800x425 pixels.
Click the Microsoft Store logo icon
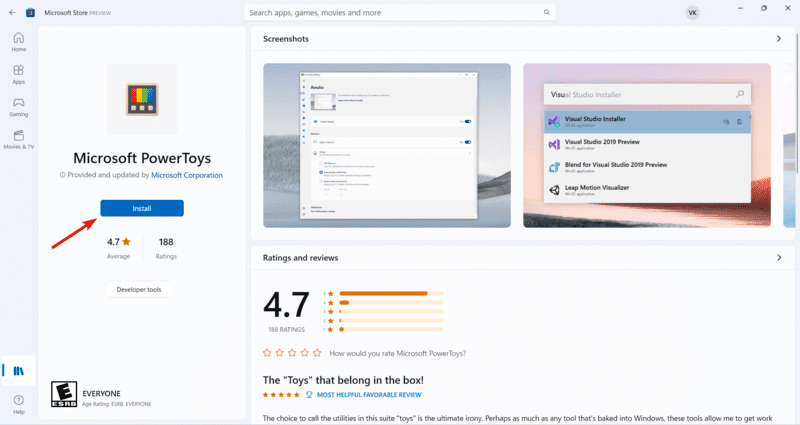tap(31, 13)
